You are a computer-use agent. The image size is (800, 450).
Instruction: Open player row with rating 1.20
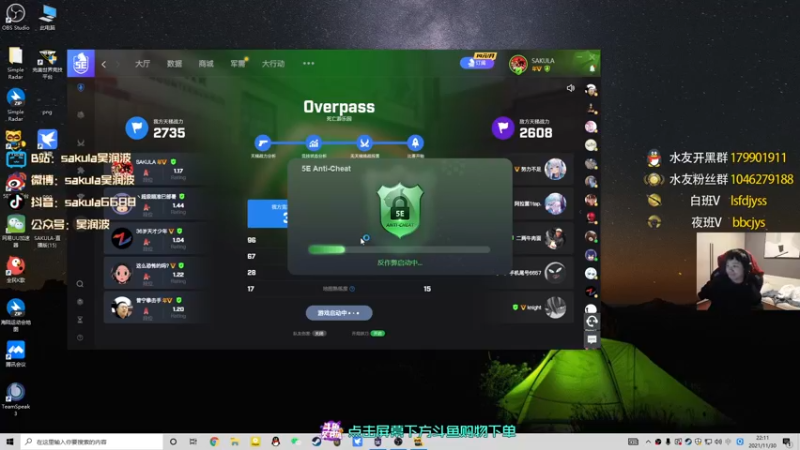(x=155, y=308)
